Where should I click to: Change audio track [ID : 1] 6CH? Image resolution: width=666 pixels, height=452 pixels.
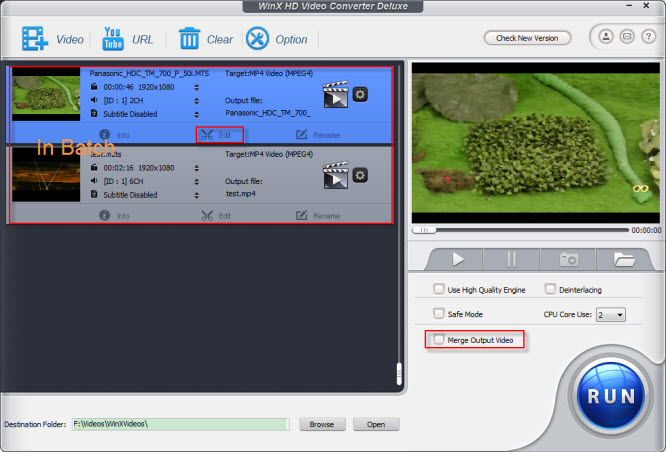tap(196, 182)
